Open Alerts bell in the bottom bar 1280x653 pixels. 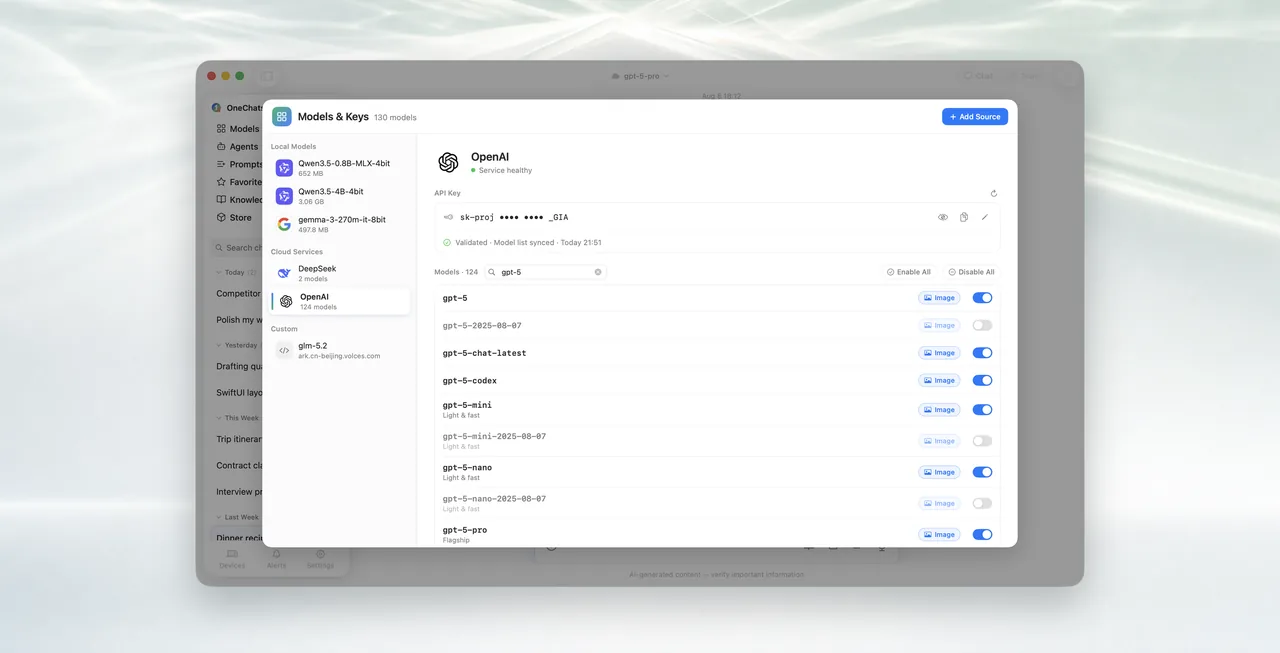click(x=276, y=559)
